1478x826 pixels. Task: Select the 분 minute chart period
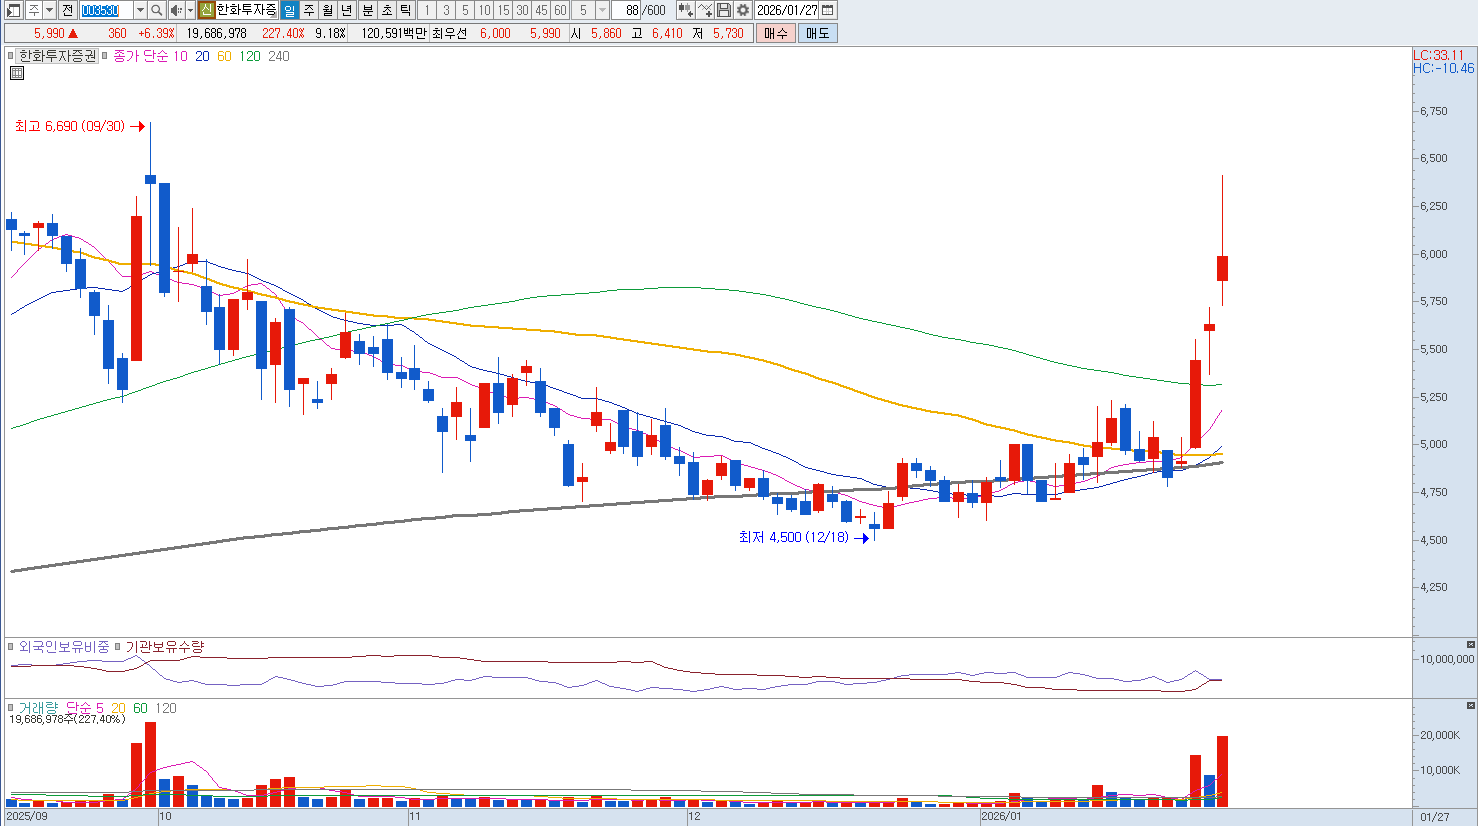pos(367,10)
